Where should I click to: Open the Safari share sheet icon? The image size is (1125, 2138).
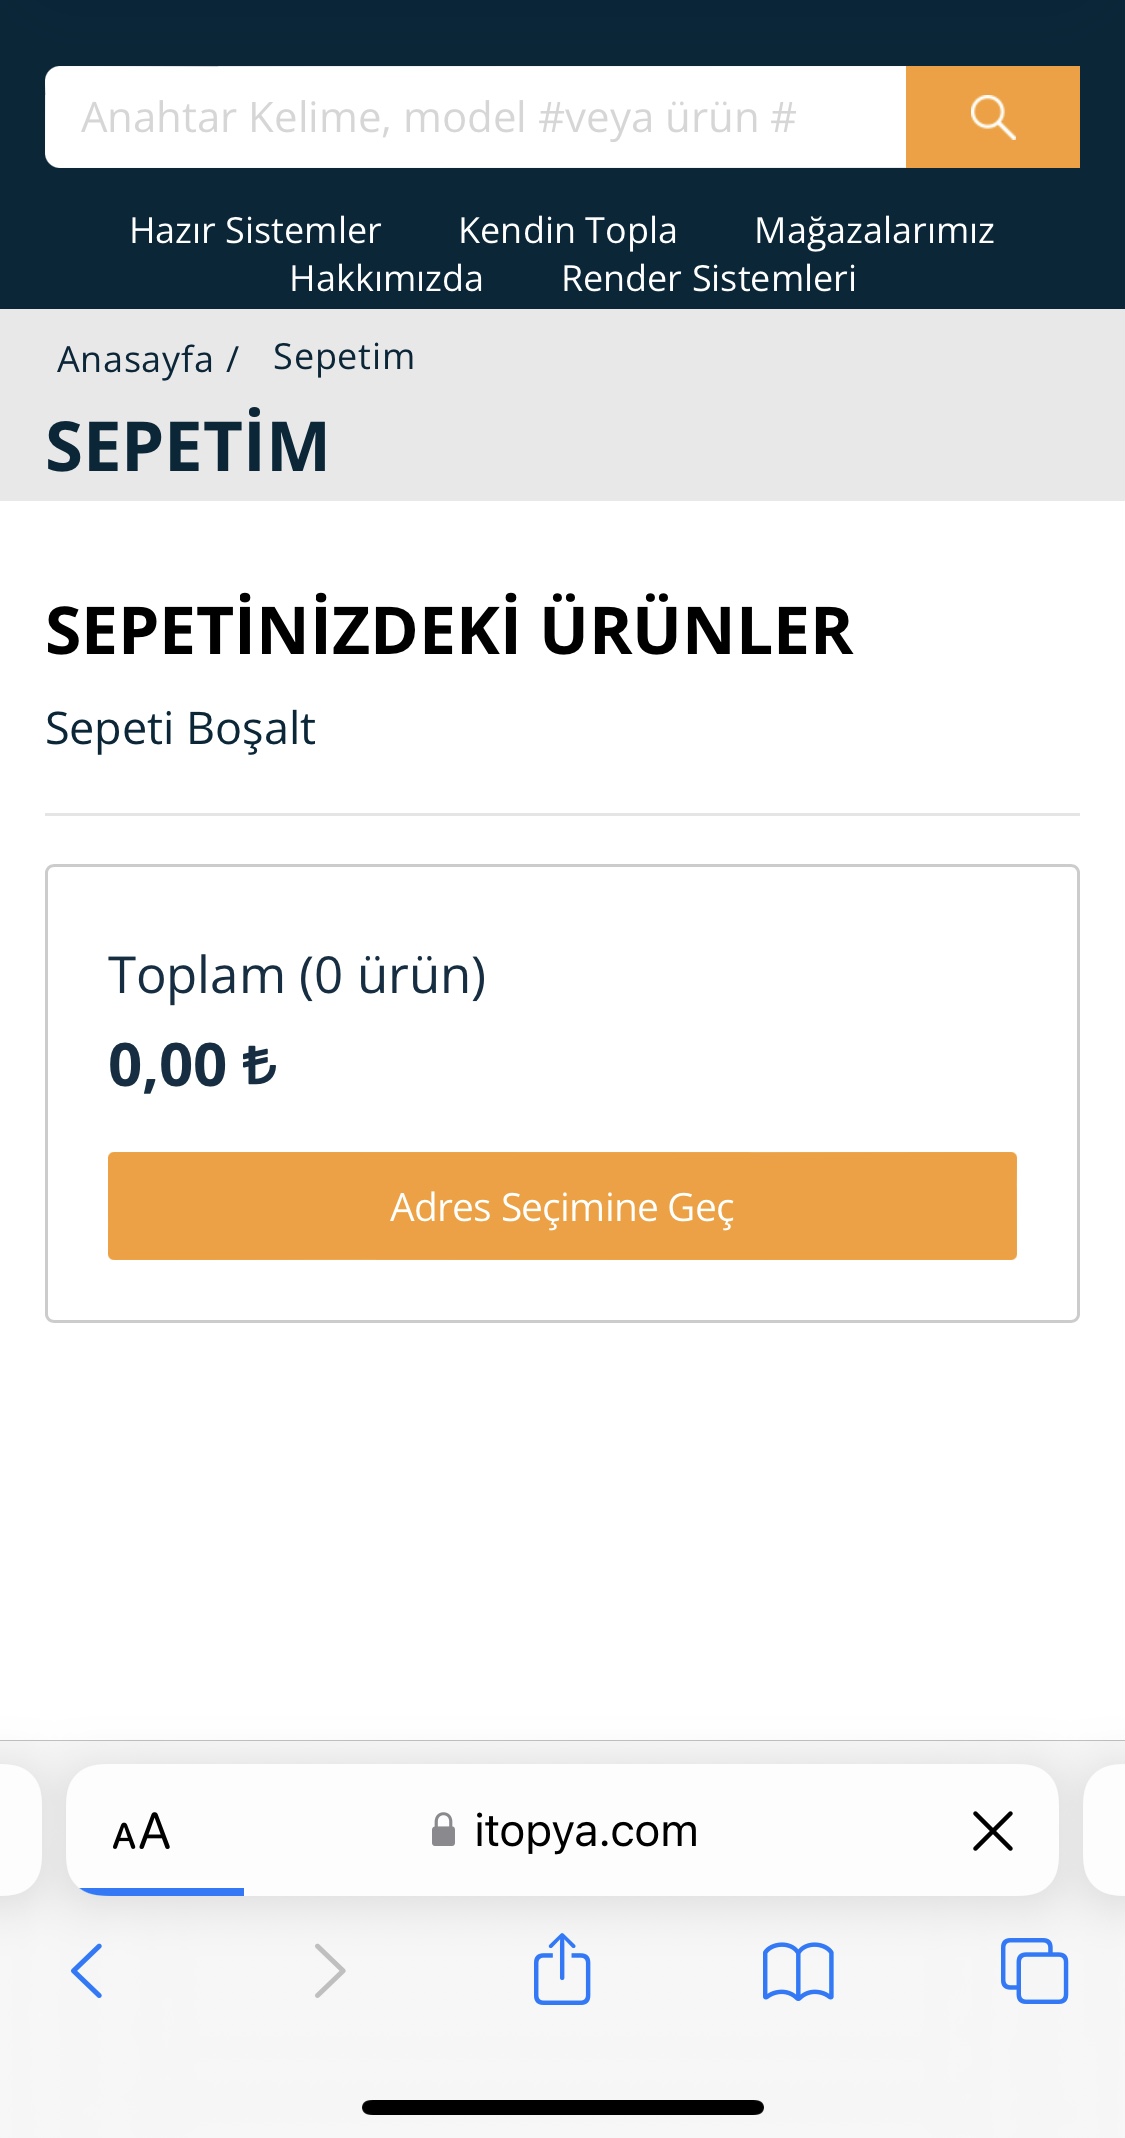(562, 1968)
